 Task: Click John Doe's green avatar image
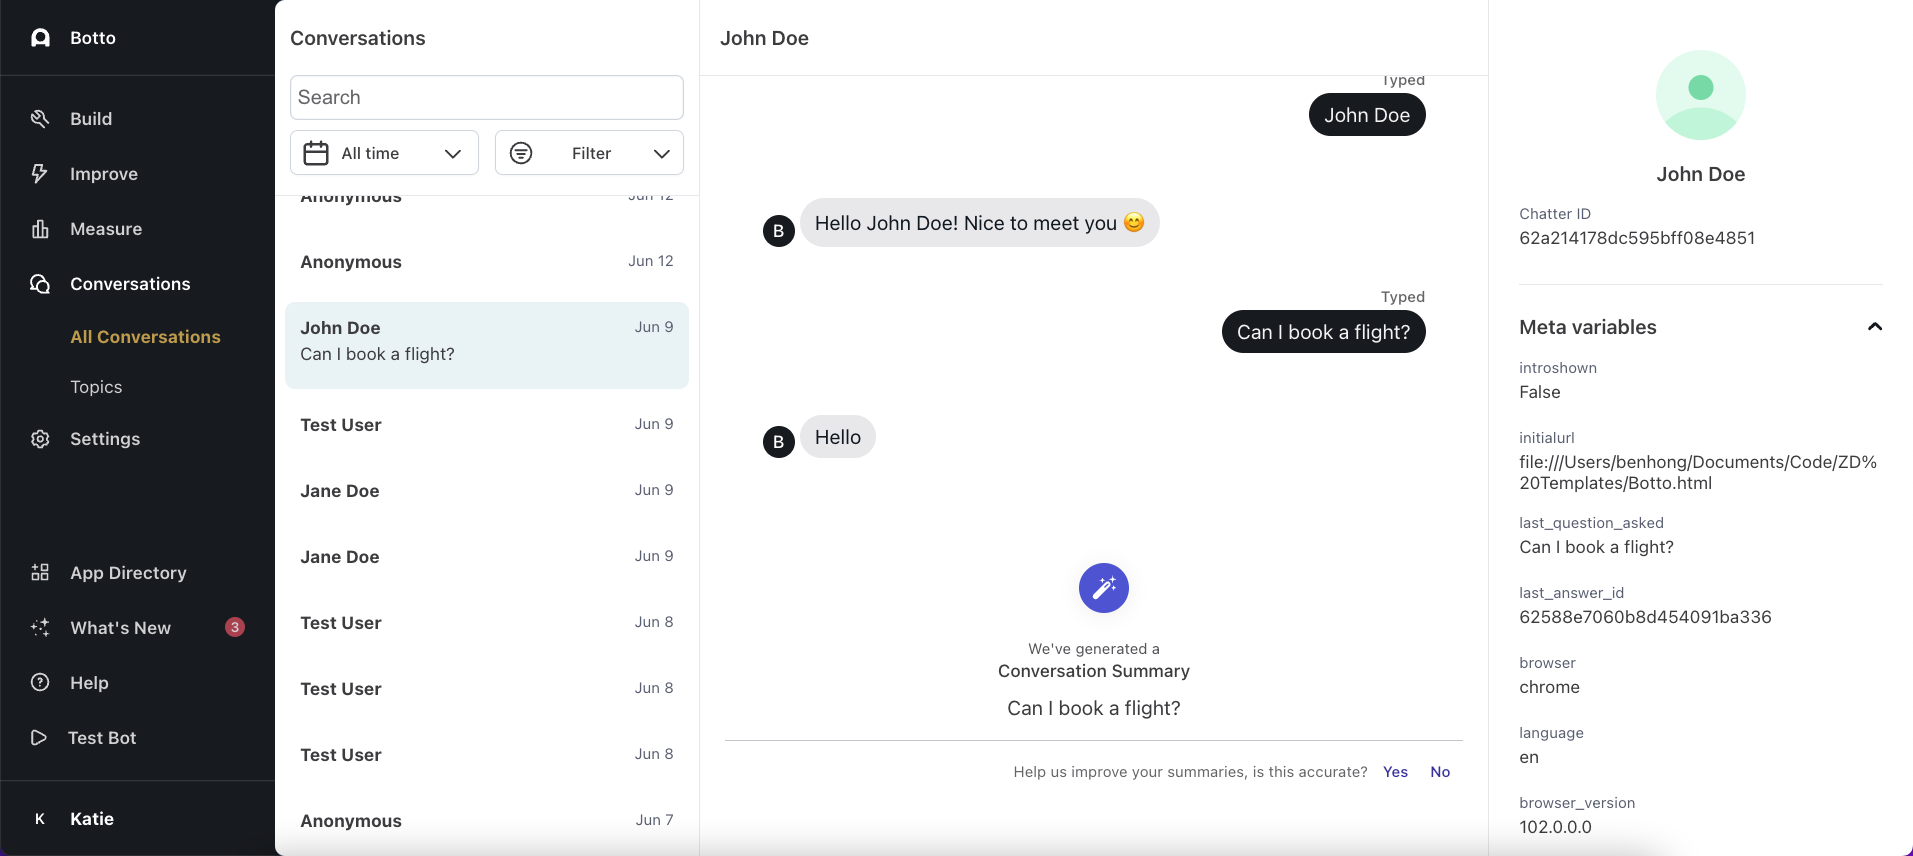(1700, 95)
